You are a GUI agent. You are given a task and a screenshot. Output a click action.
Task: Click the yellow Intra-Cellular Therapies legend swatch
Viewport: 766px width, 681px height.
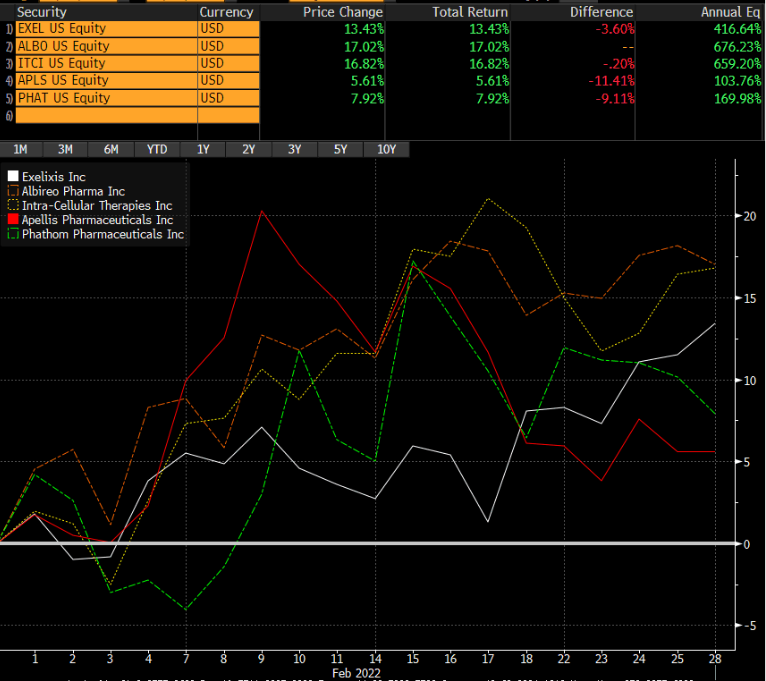point(13,205)
